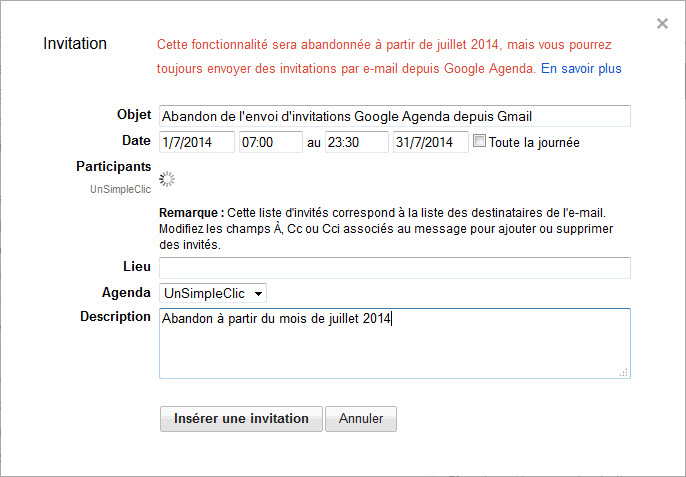The image size is (686, 477).
Task: Select the 'UnSimpleClic' participant text
Action: (120, 189)
